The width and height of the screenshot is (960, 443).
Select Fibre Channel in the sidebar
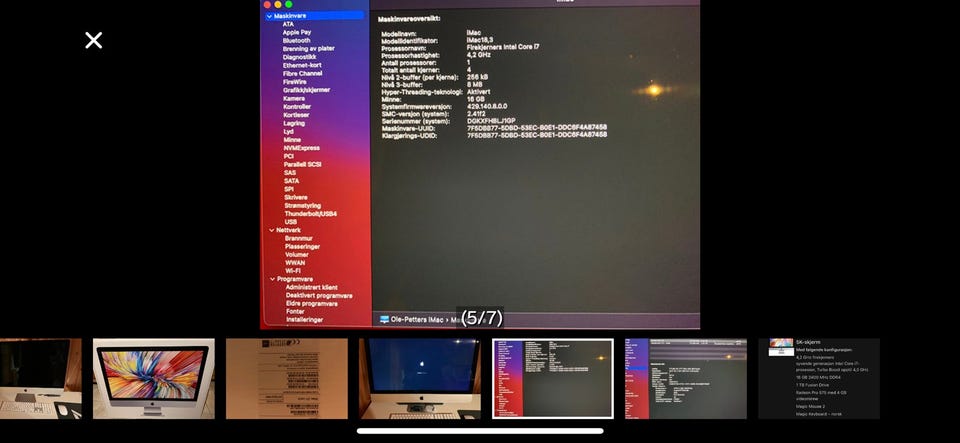coord(302,73)
